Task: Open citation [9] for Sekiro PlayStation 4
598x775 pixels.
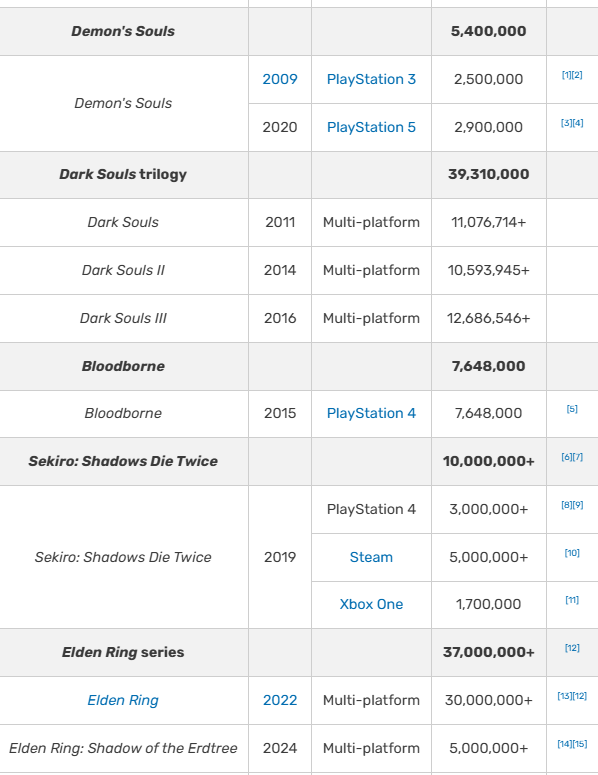Action: tap(578, 505)
